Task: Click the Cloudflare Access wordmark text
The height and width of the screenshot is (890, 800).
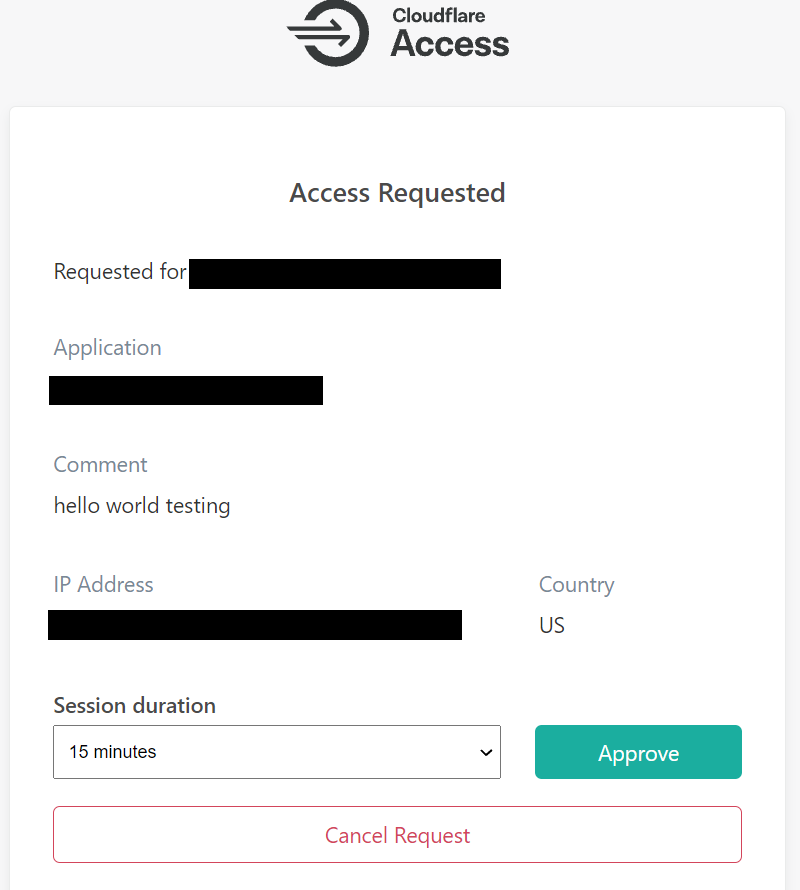Action: [450, 33]
